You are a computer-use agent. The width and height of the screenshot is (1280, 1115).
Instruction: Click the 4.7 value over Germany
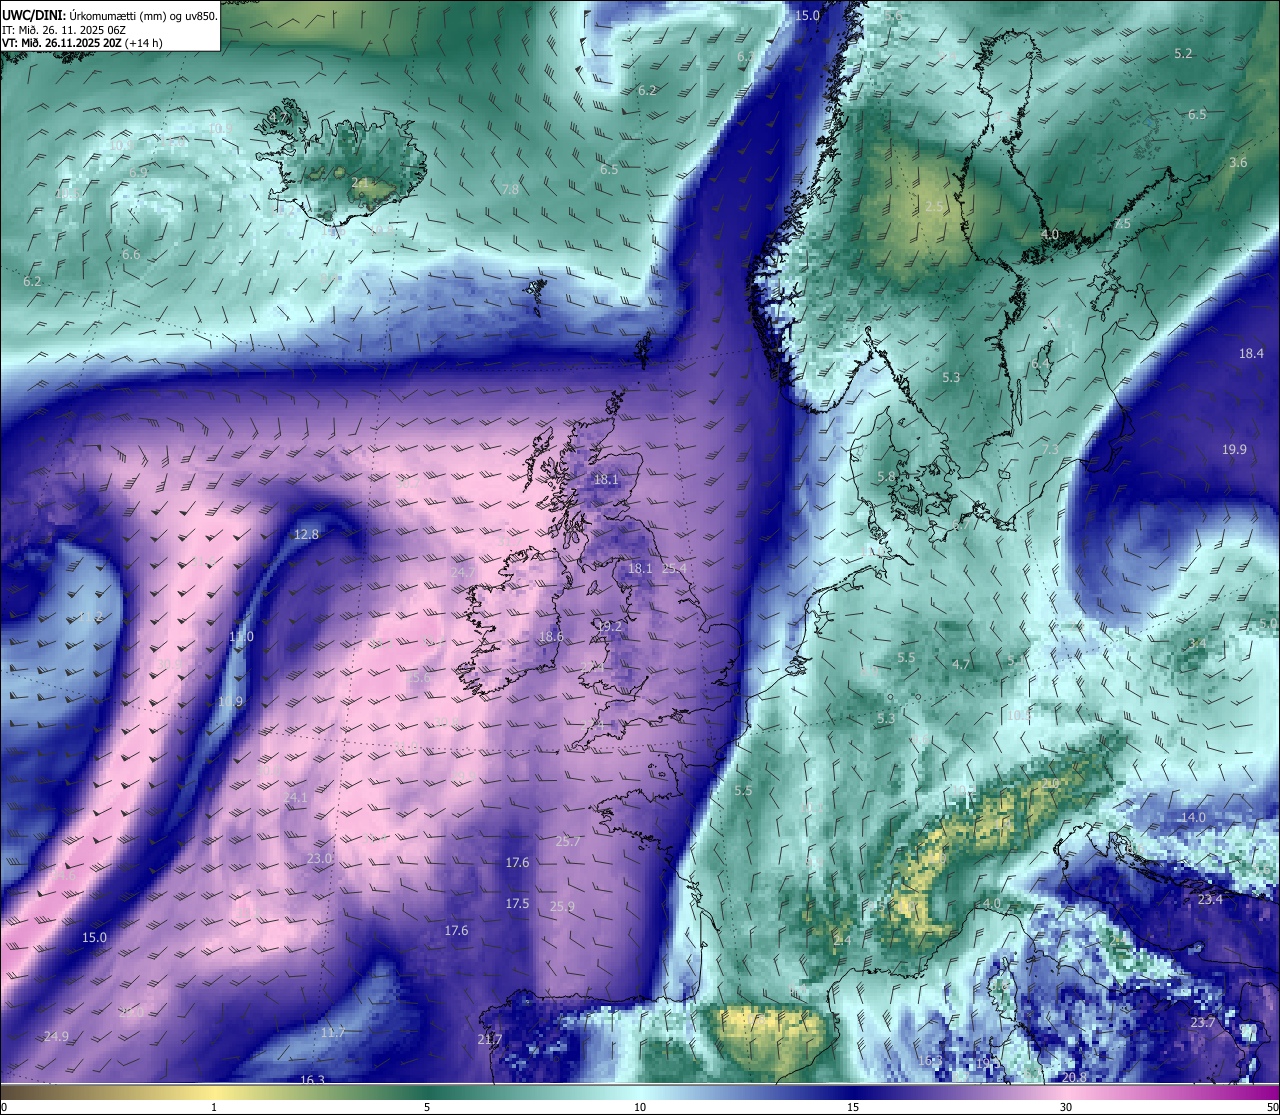pos(961,665)
